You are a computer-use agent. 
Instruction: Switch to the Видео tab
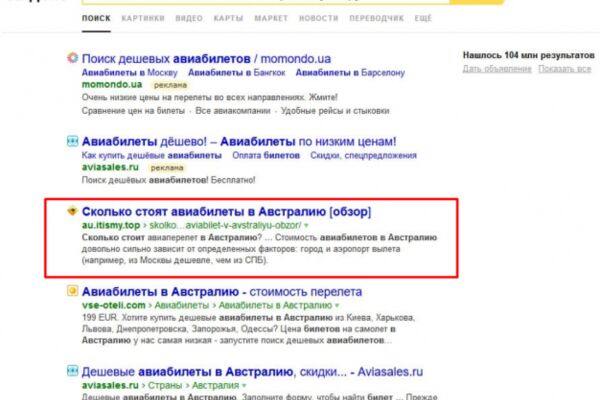tap(189, 18)
